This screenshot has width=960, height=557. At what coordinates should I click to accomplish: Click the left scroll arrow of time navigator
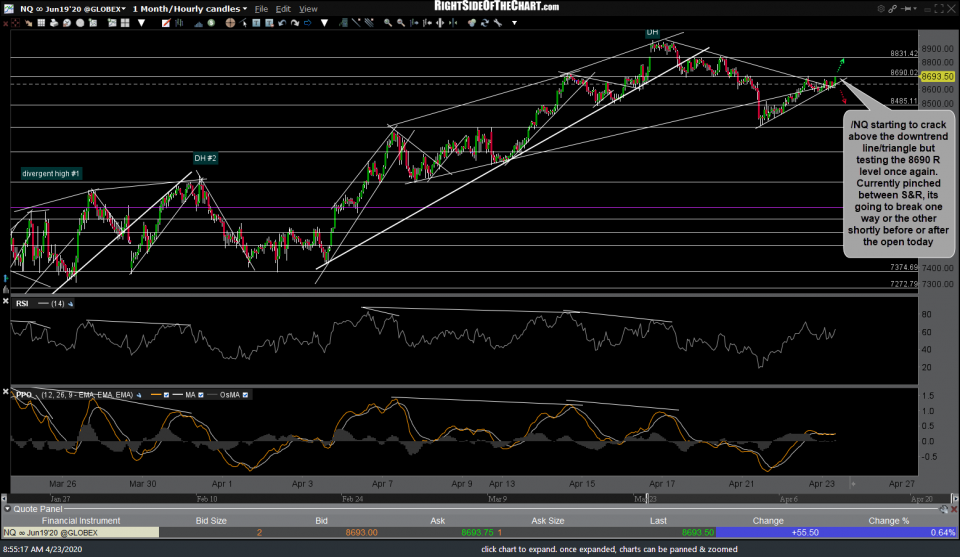[4, 499]
